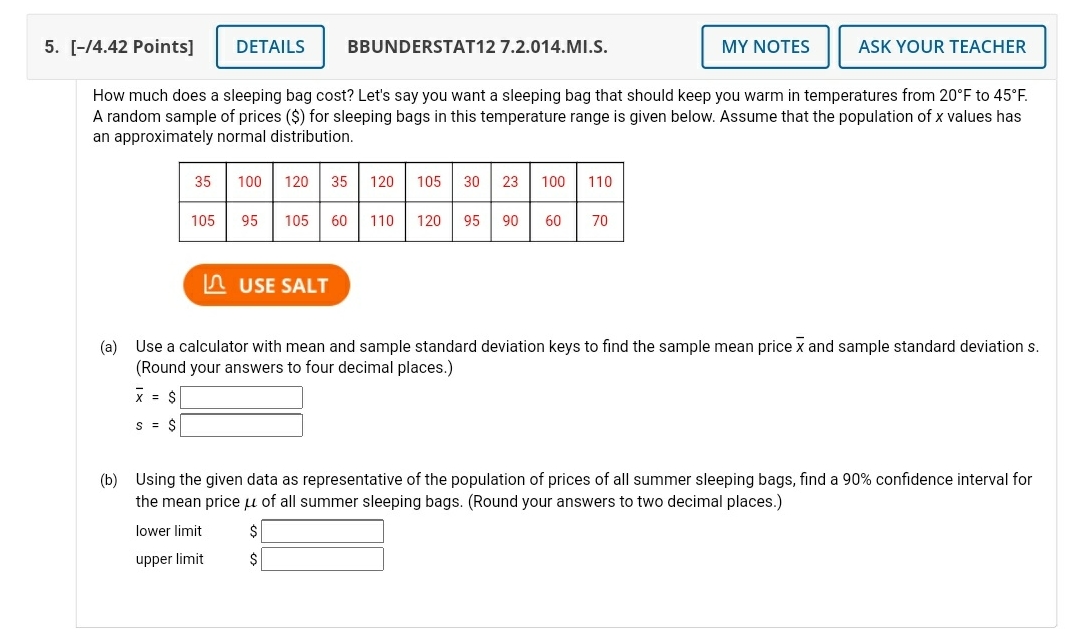Click ASK YOUR TEACHER

tap(941, 46)
